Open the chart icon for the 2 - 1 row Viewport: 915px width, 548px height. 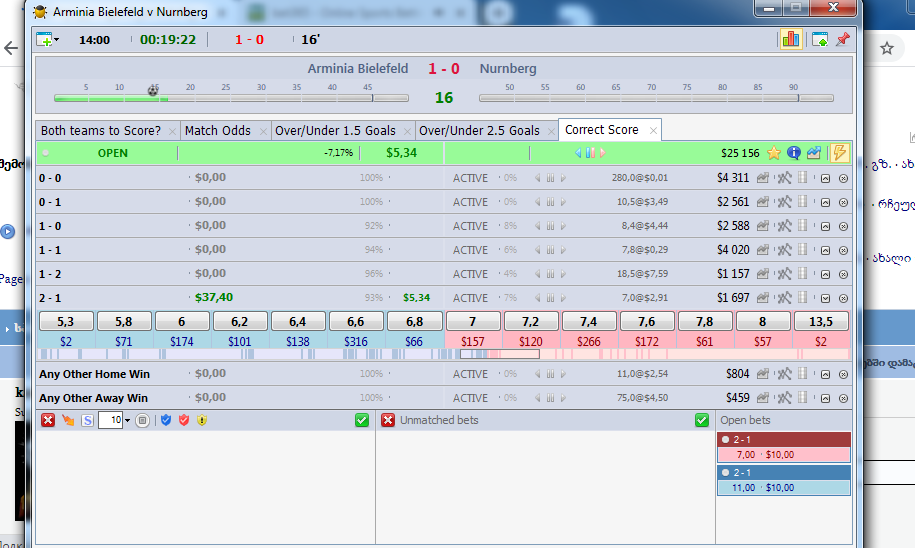pyautogui.click(x=763, y=298)
